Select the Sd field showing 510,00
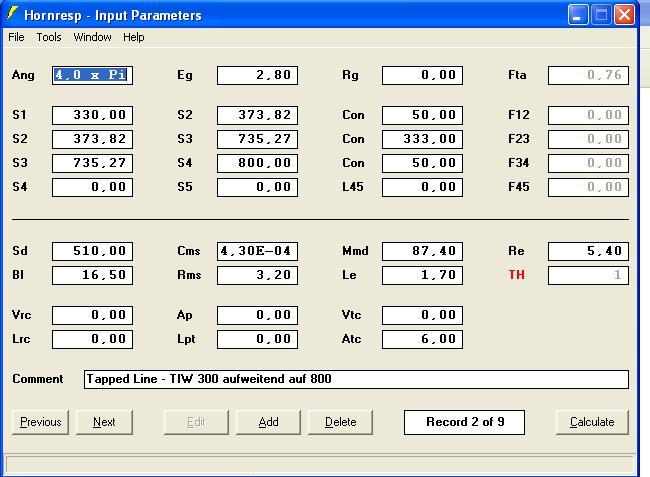 pyautogui.click(x=92, y=251)
